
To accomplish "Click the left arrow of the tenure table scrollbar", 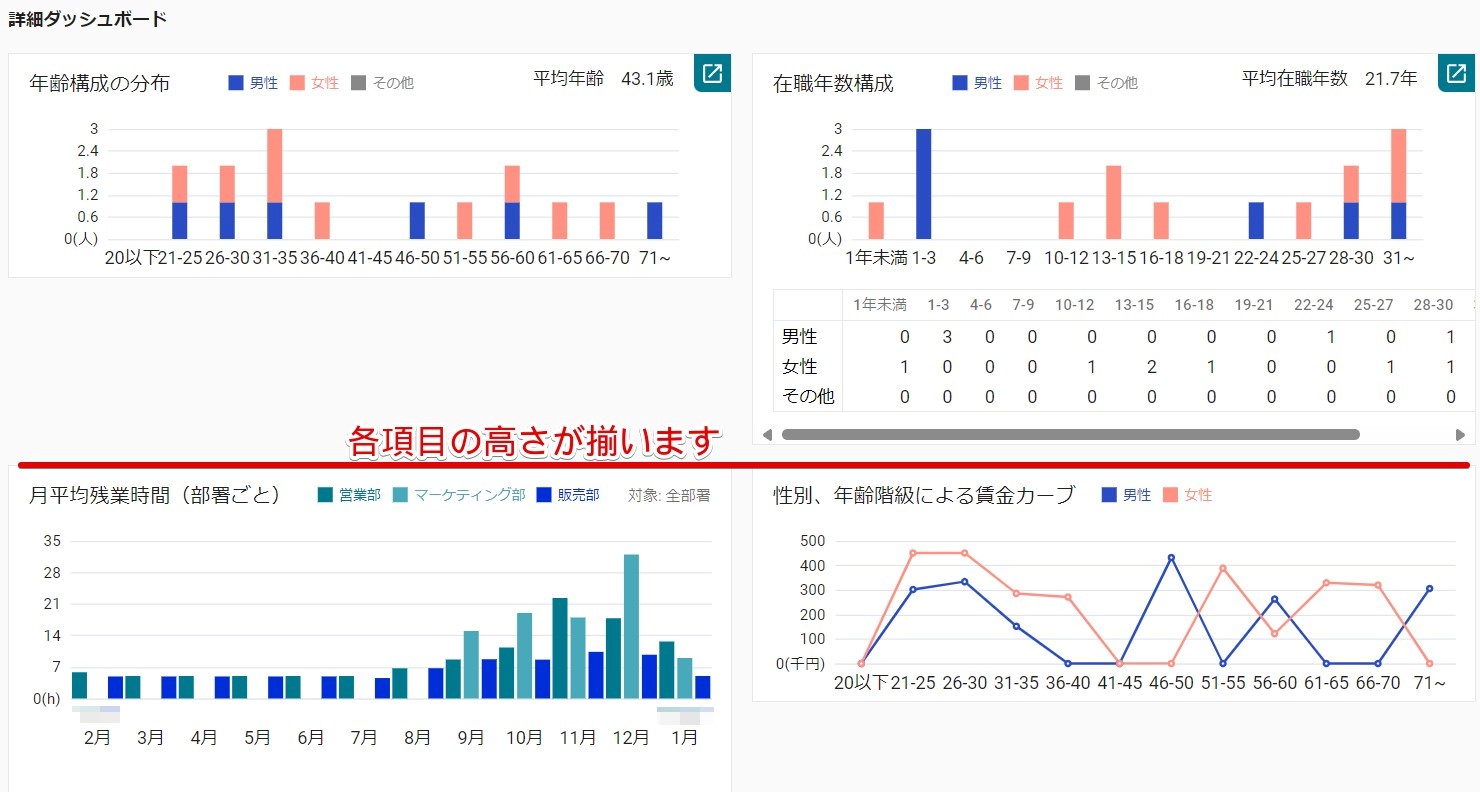I will [767, 435].
